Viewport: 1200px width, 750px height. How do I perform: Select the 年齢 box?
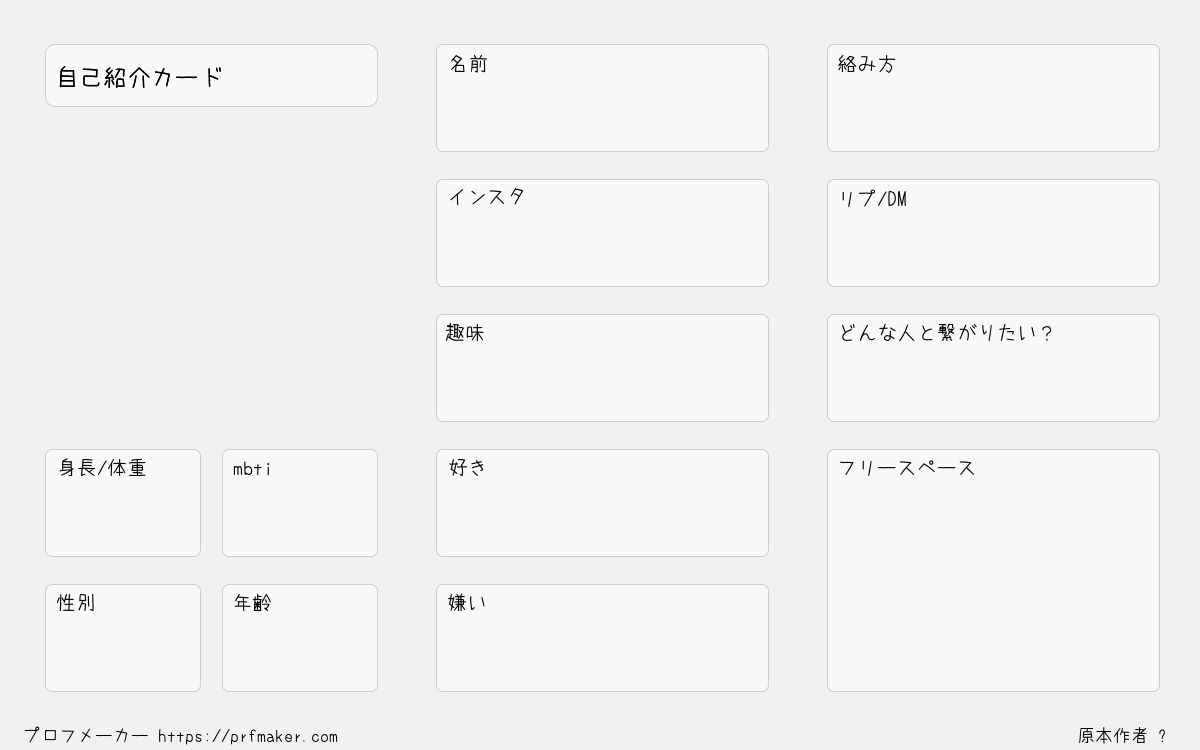pos(300,638)
